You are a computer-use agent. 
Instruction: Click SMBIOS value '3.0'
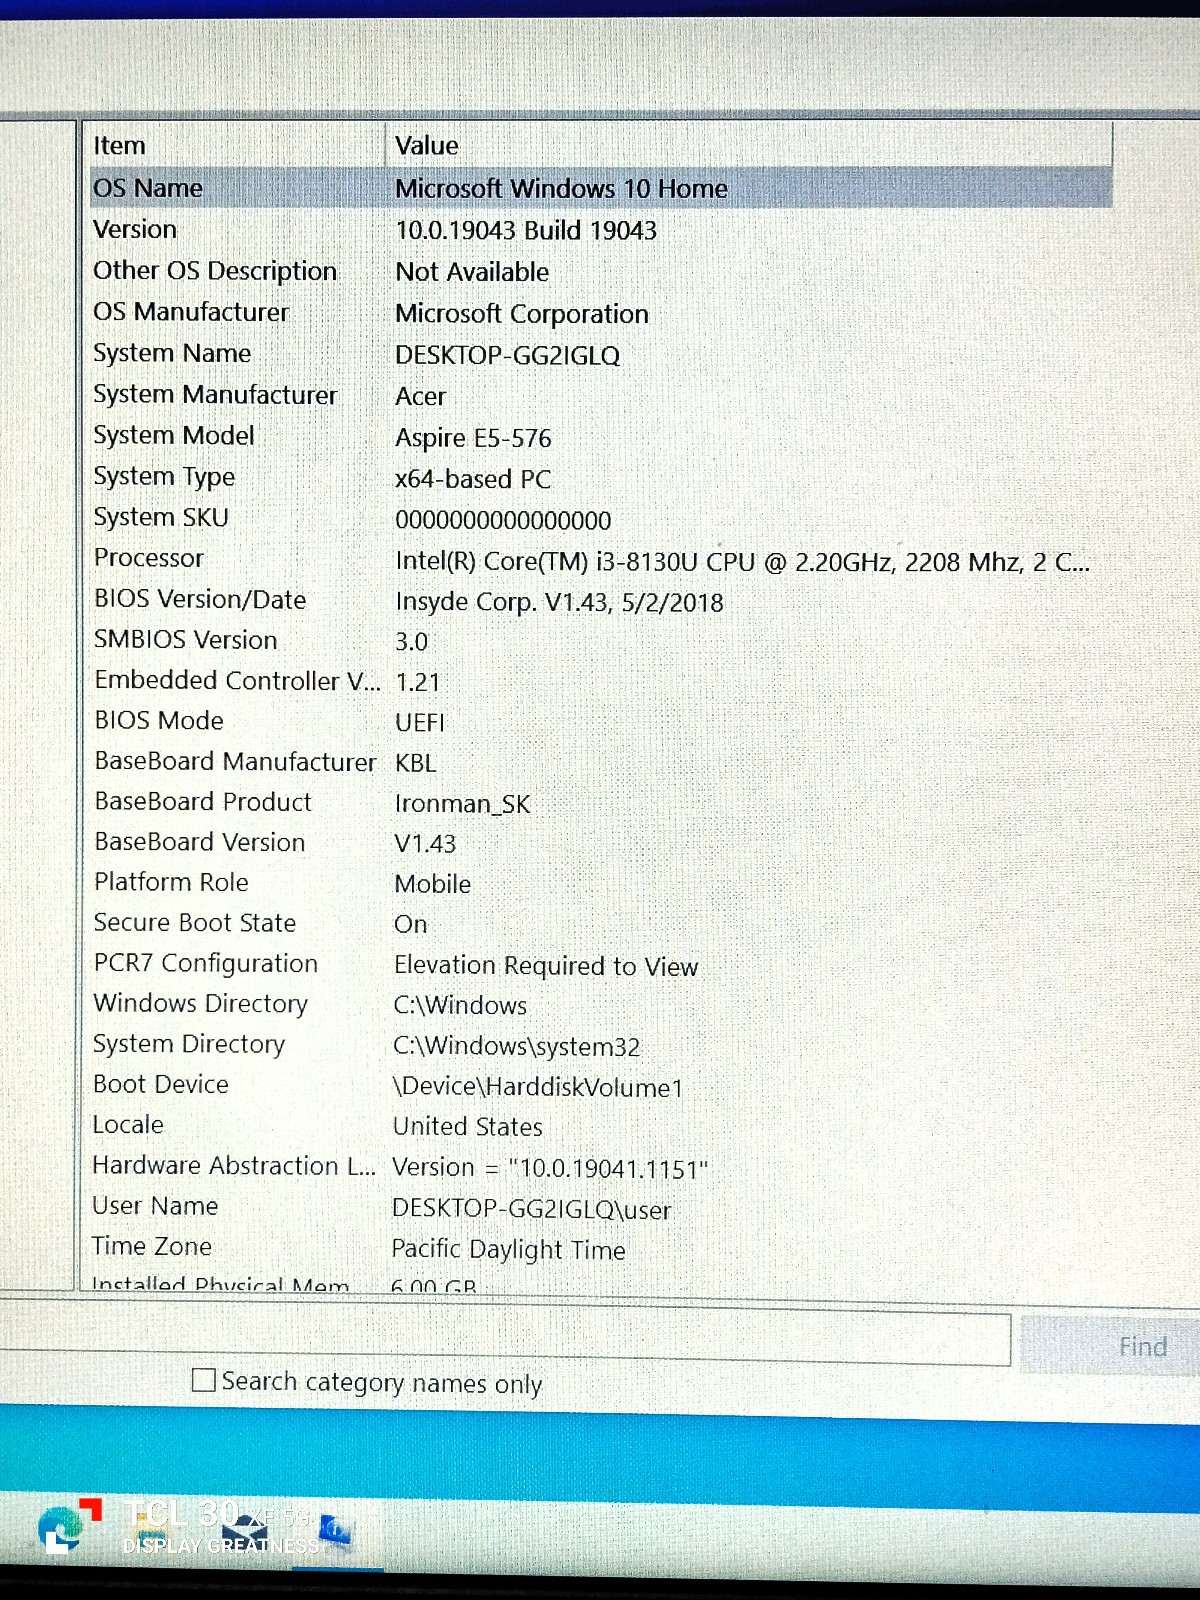[411, 642]
